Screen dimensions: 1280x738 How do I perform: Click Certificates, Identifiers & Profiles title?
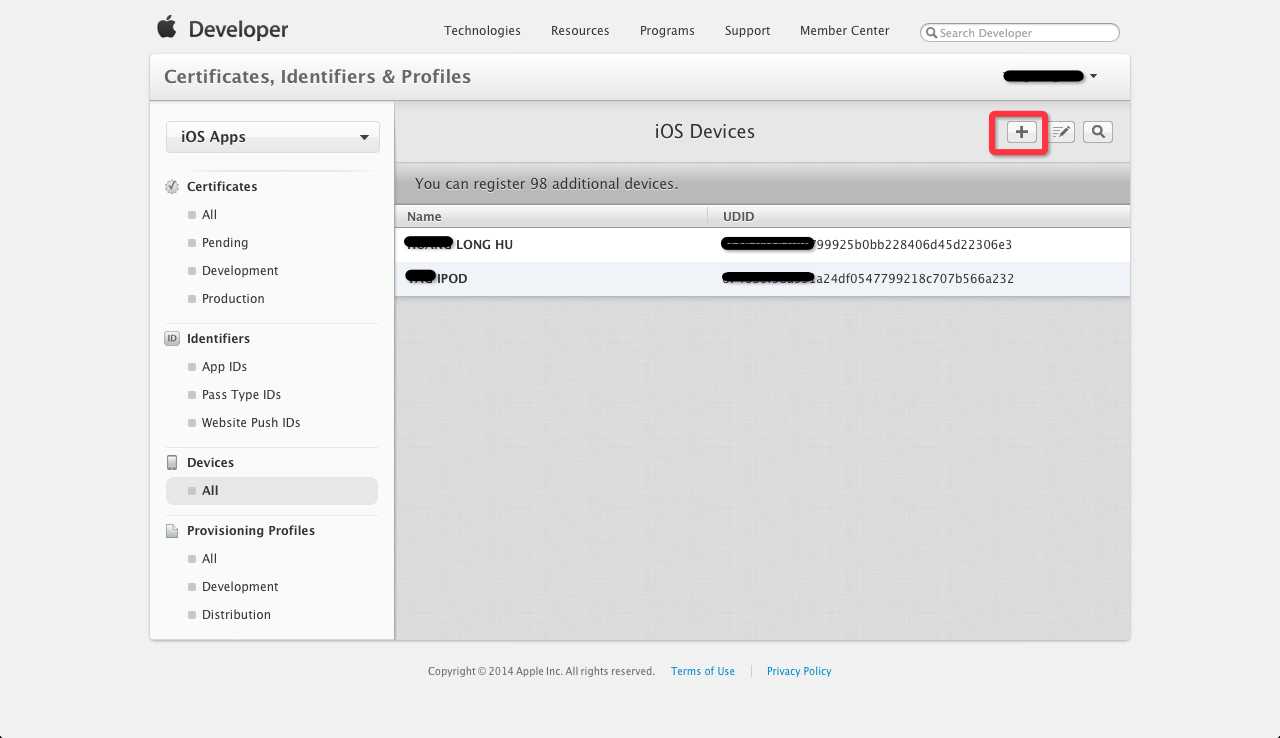pos(317,77)
